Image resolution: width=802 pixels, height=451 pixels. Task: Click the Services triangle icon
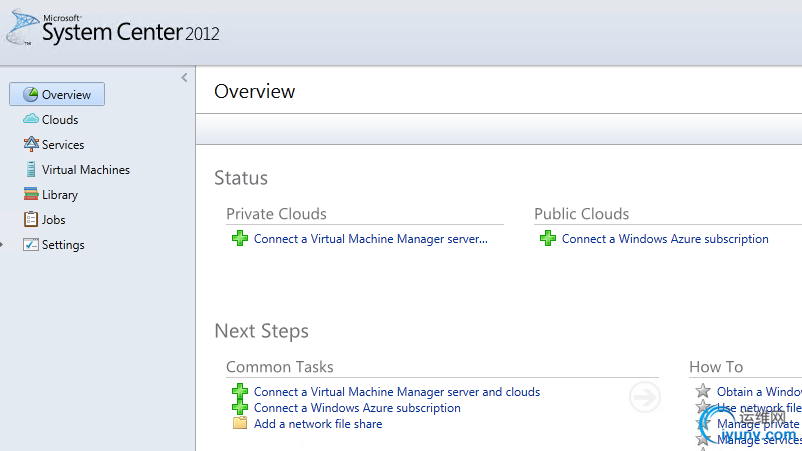click(31, 144)
